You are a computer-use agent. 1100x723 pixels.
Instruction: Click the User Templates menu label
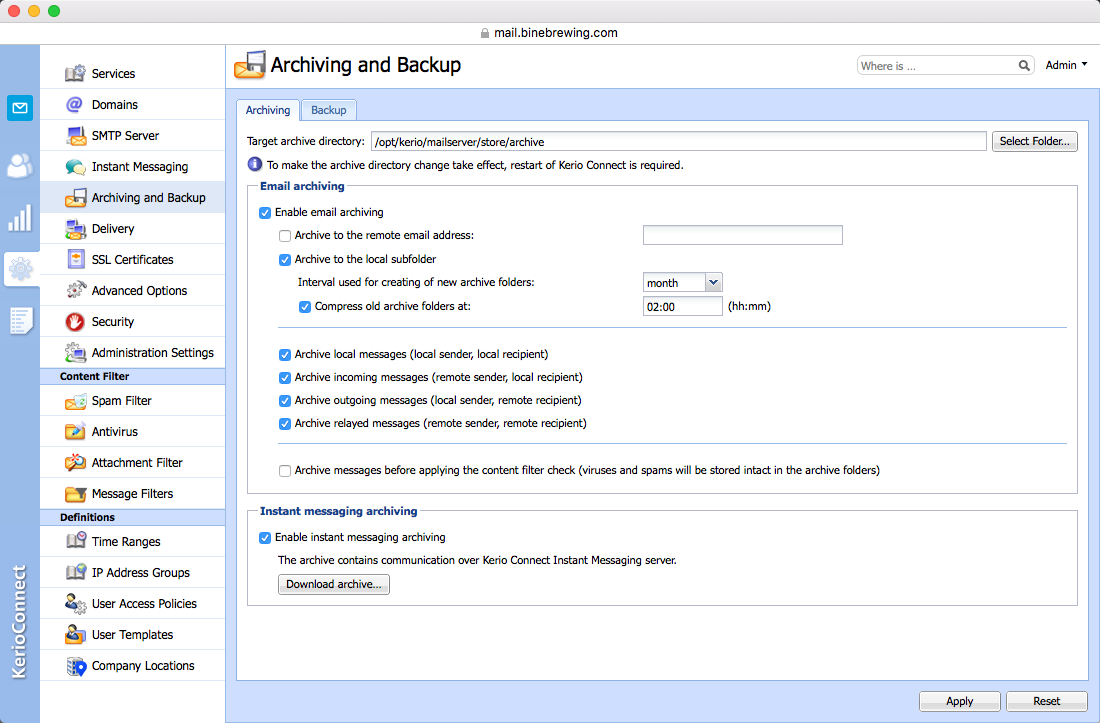point(132,635)
